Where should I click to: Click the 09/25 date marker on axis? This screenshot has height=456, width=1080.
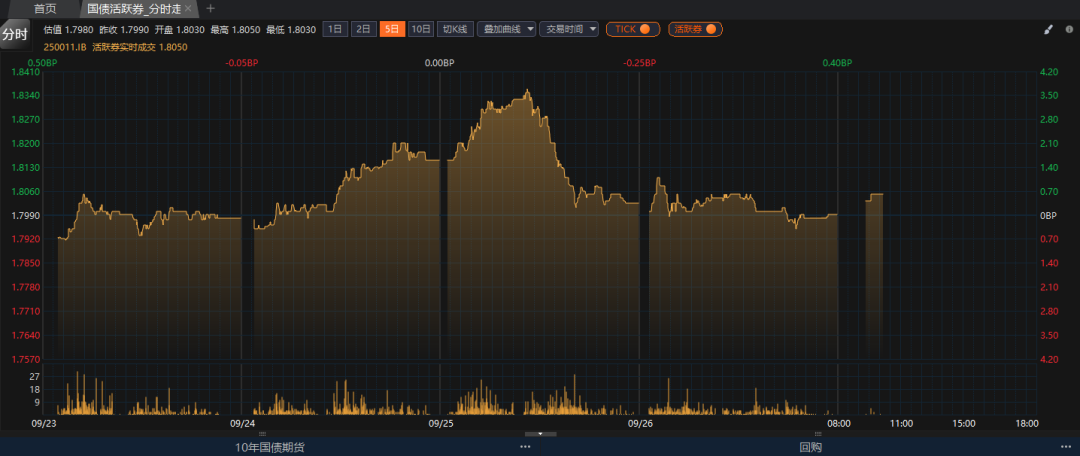pyautogui.click(x=442, y=423)
